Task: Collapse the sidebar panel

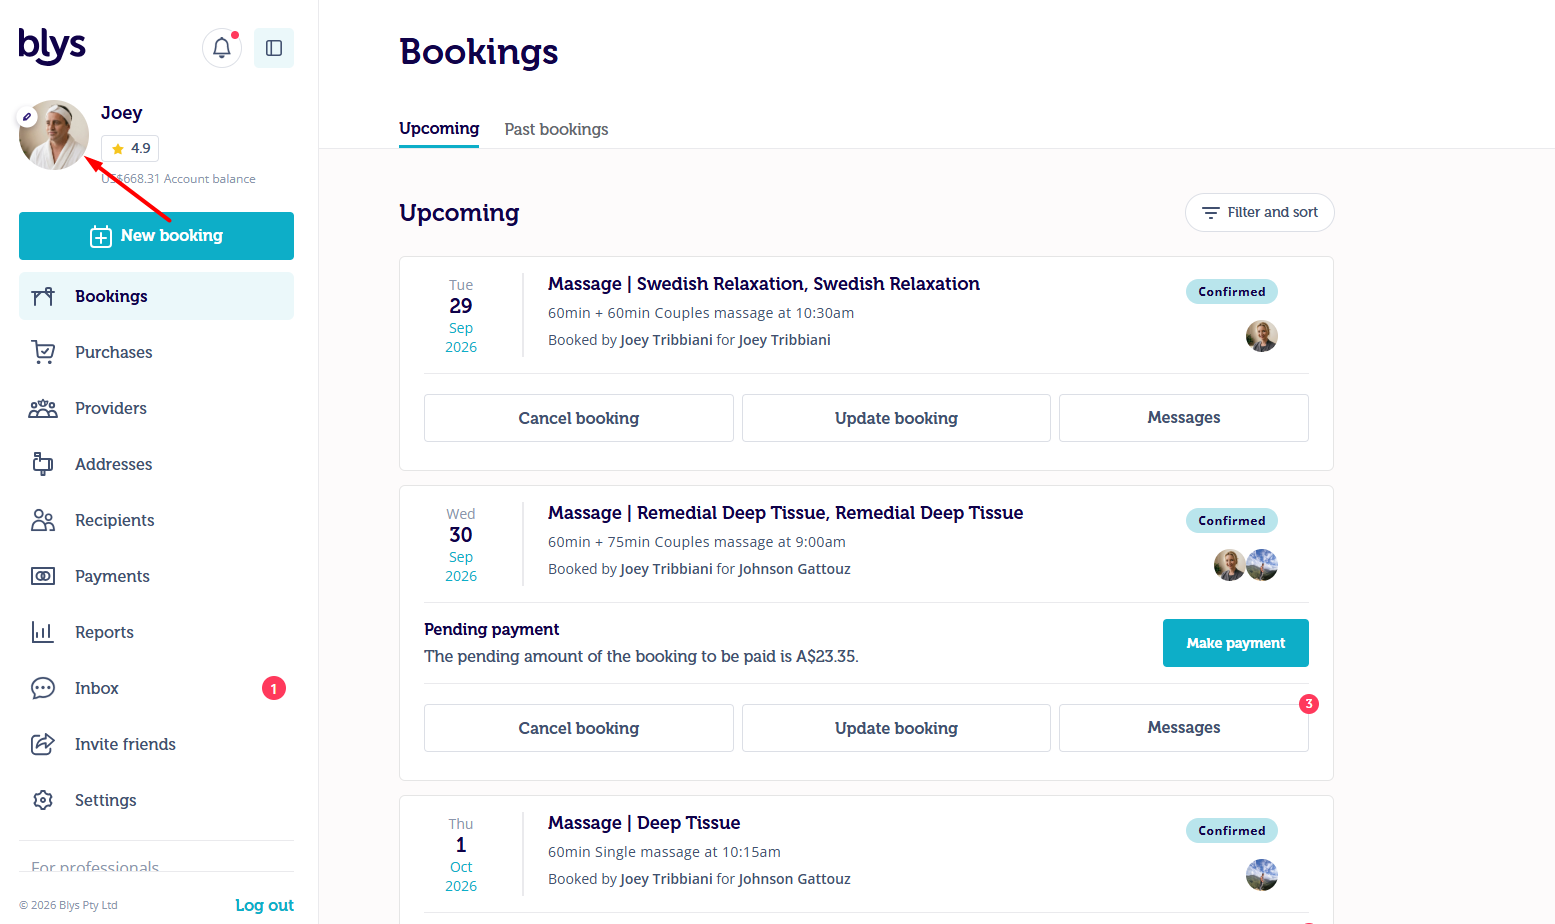Action: (274, 48)
